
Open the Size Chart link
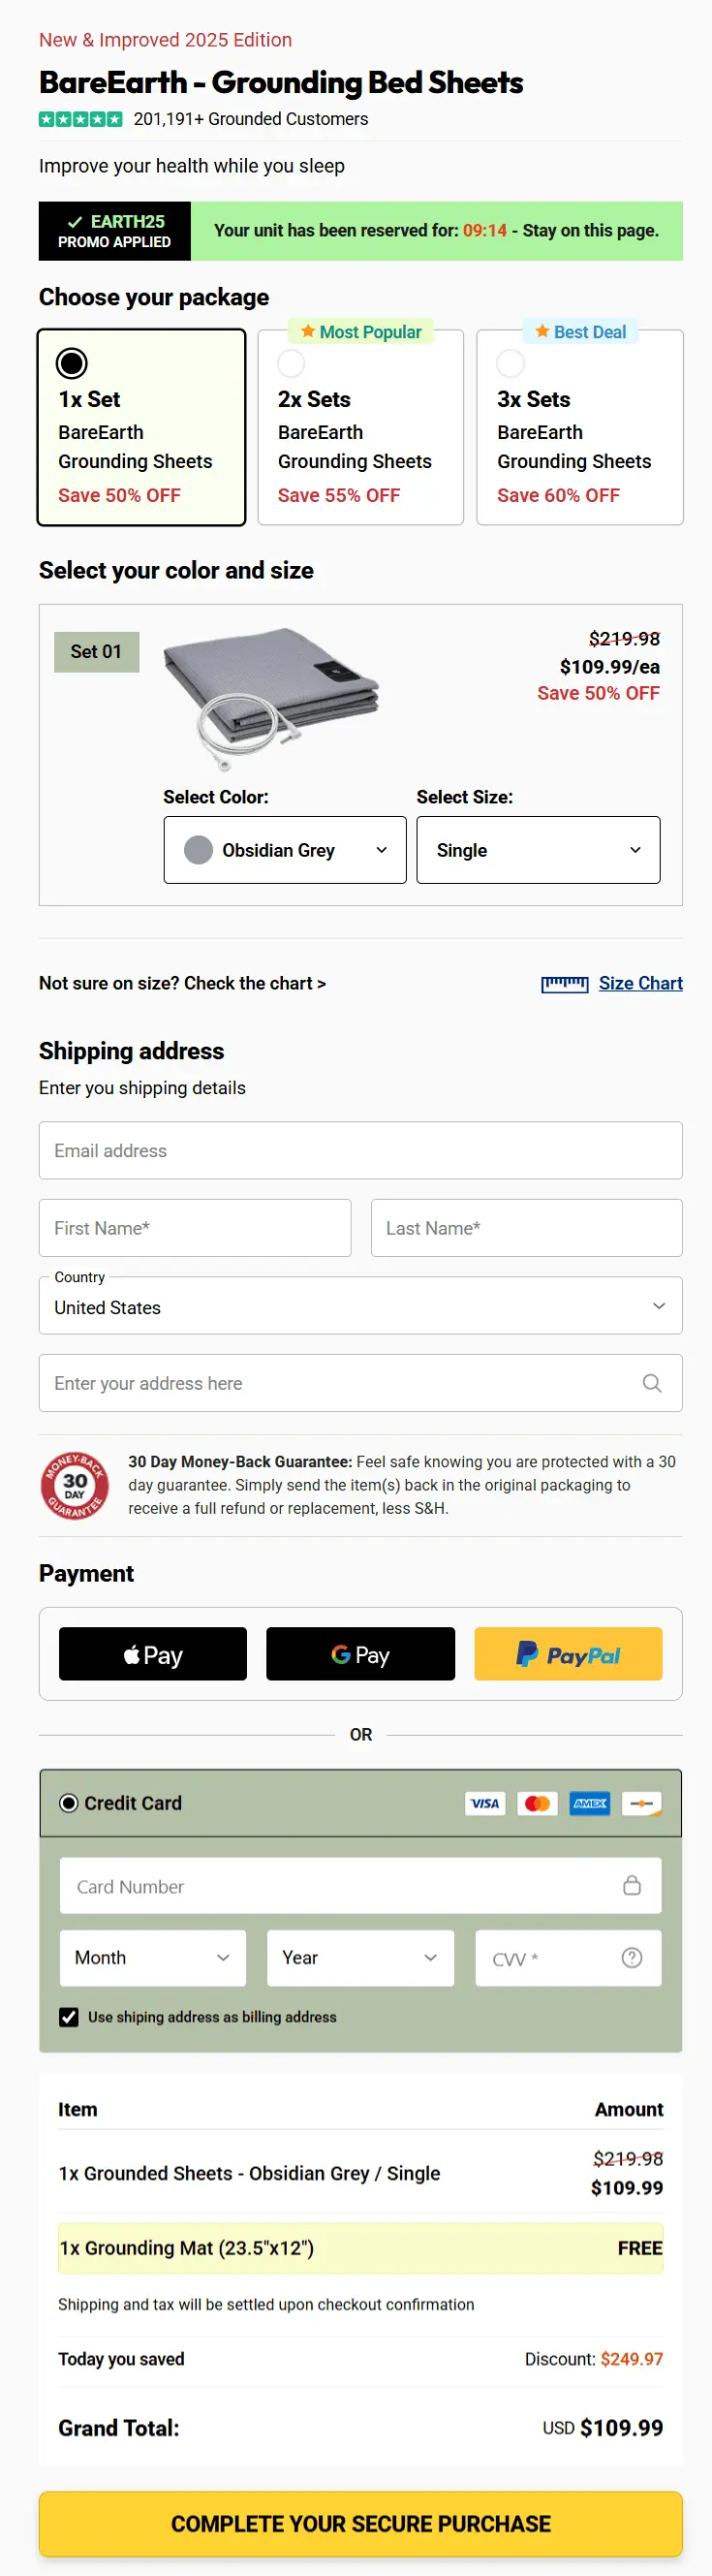640,983
